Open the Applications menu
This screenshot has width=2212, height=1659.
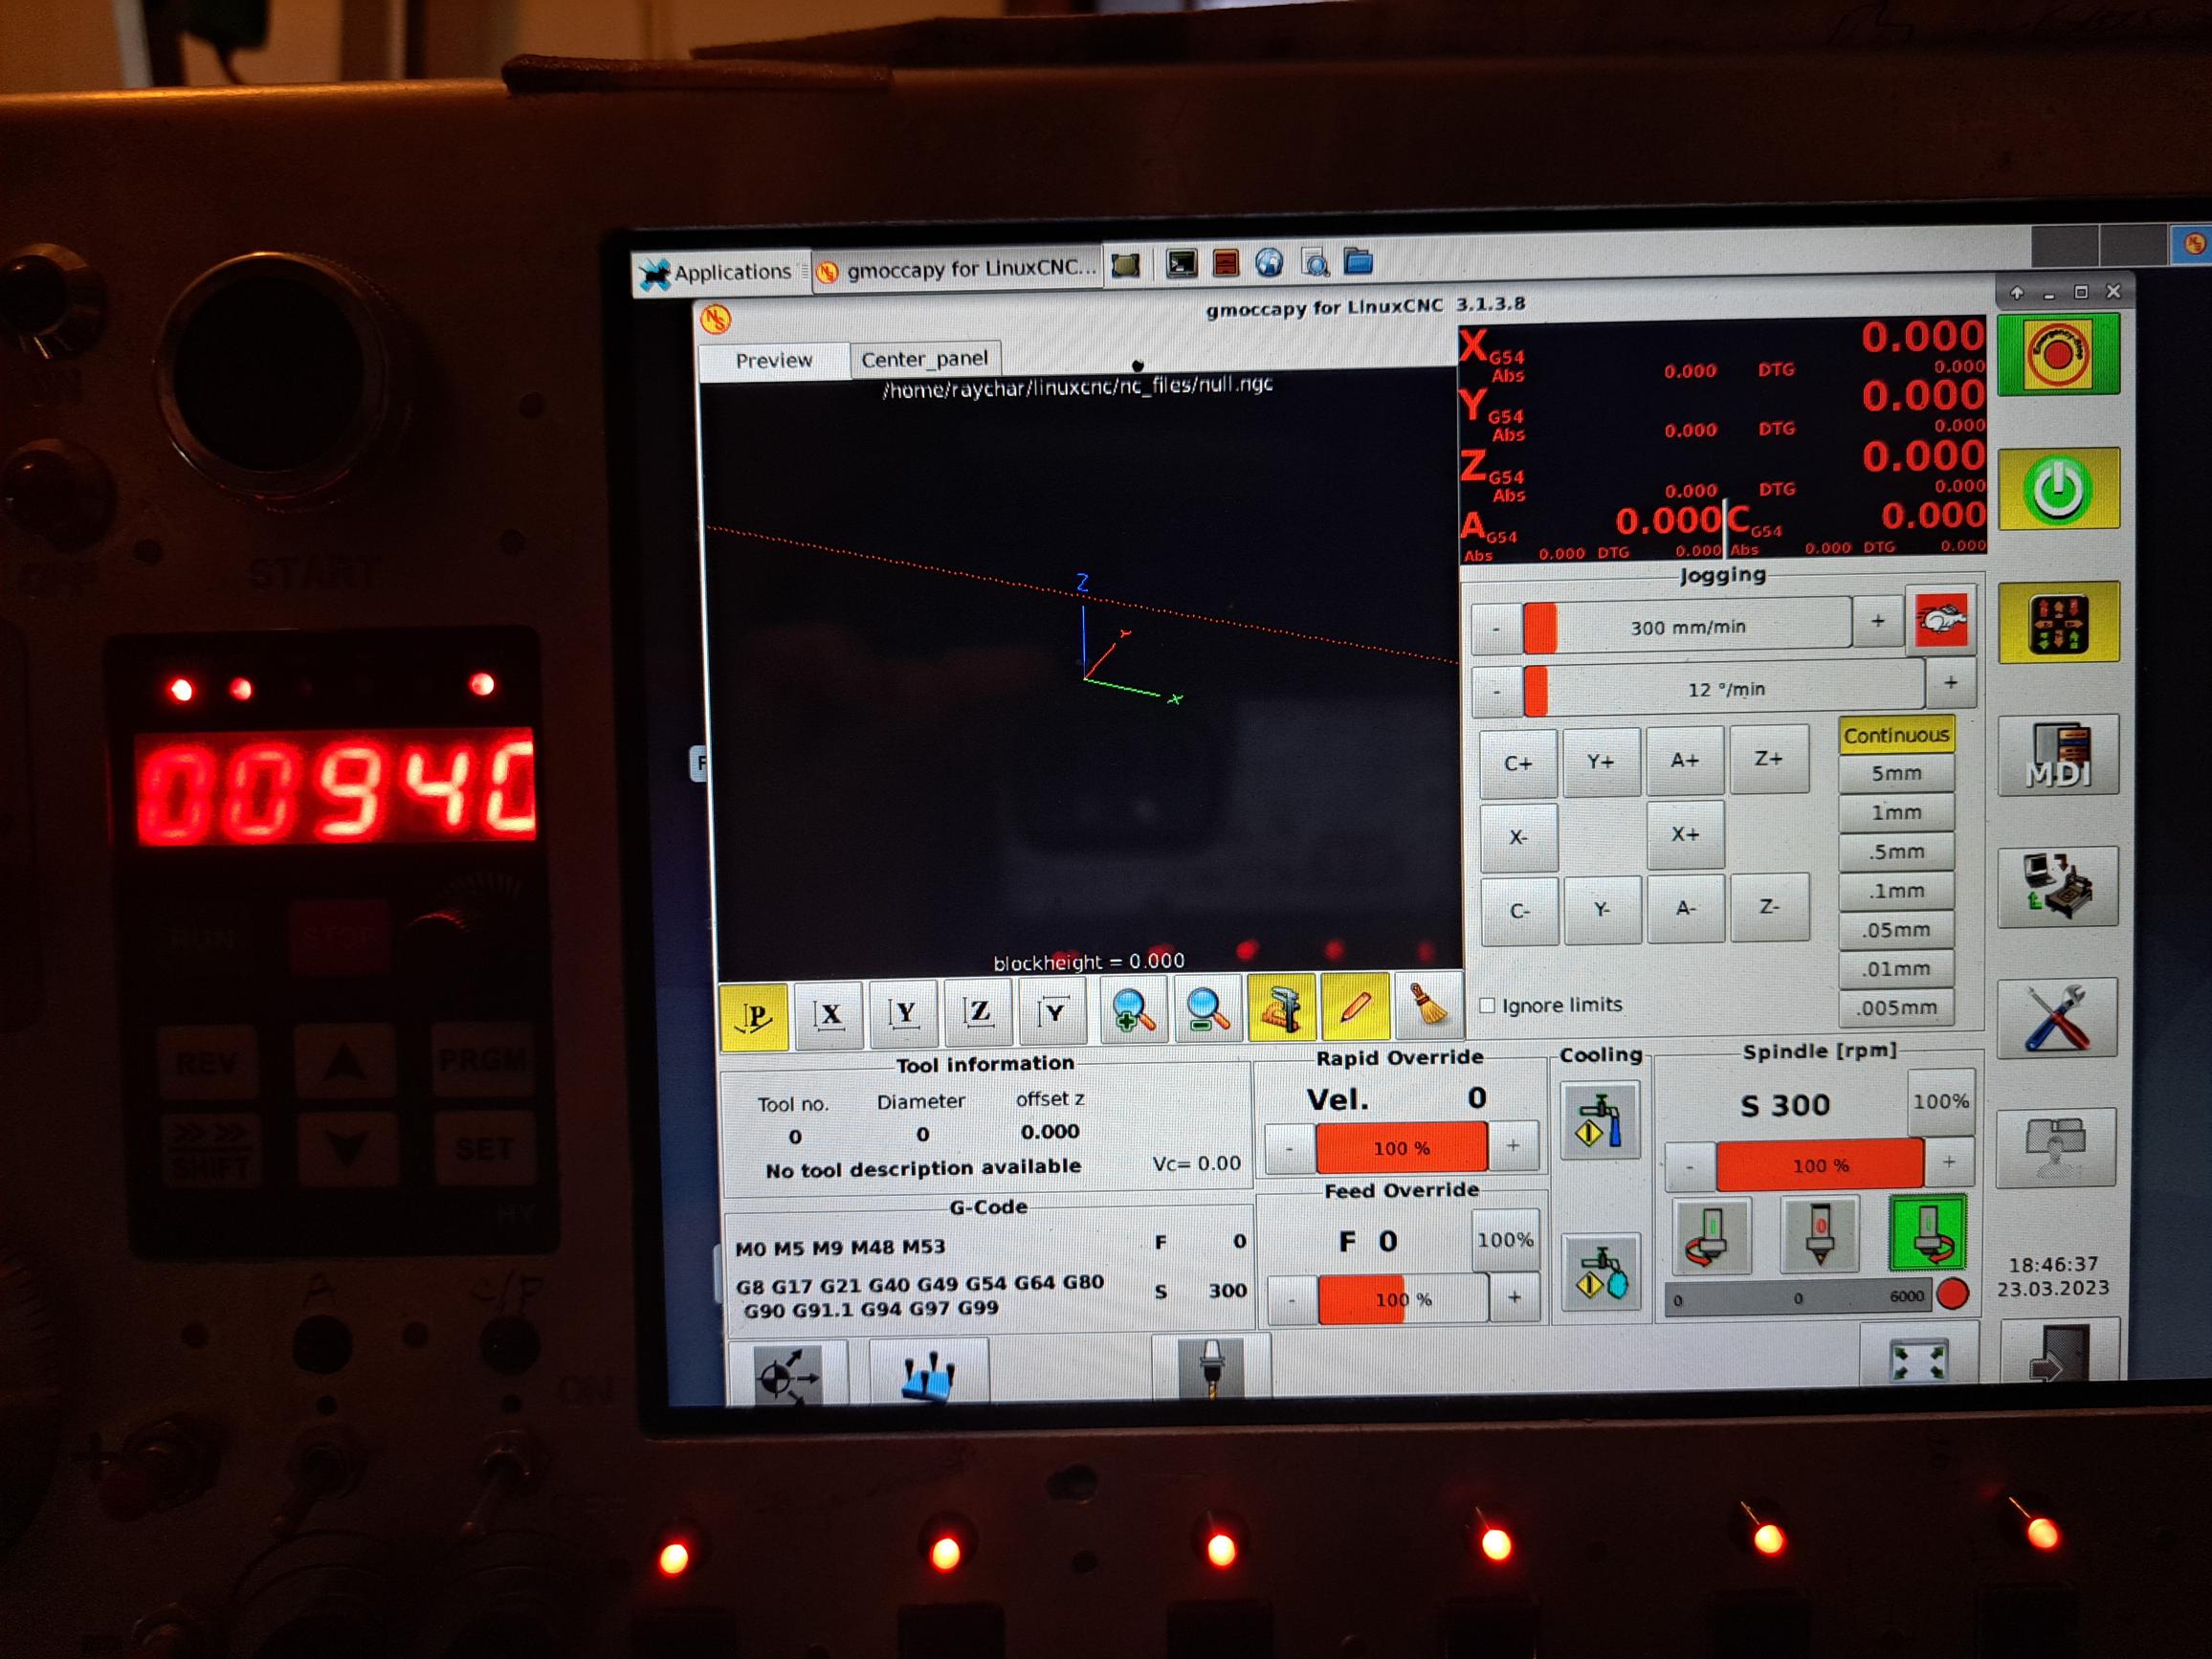(719, 272)
